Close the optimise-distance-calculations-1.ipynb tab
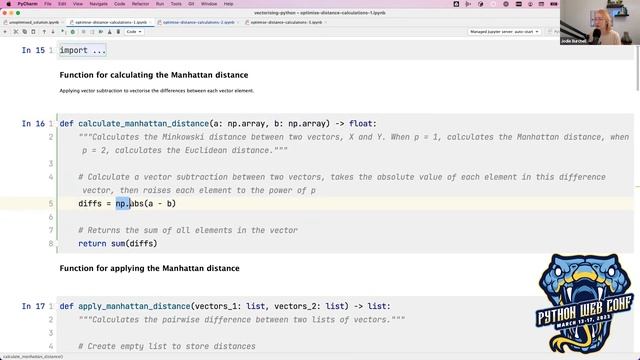Viewport: 640px width, 360px height. (151, 22)
